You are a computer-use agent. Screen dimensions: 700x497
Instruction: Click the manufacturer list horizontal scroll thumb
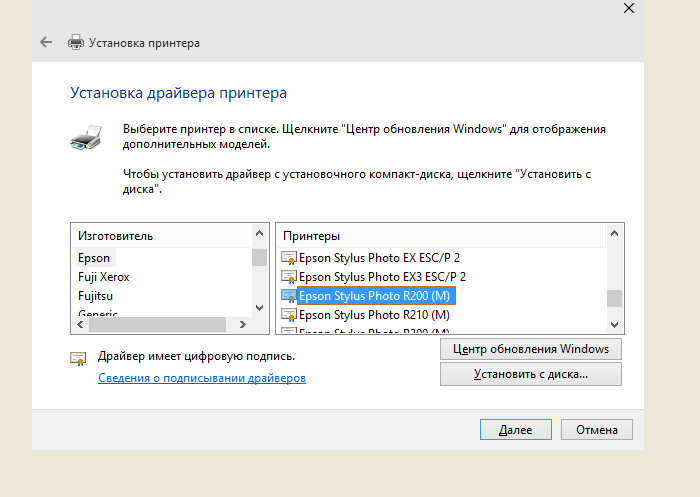point(157,325)
